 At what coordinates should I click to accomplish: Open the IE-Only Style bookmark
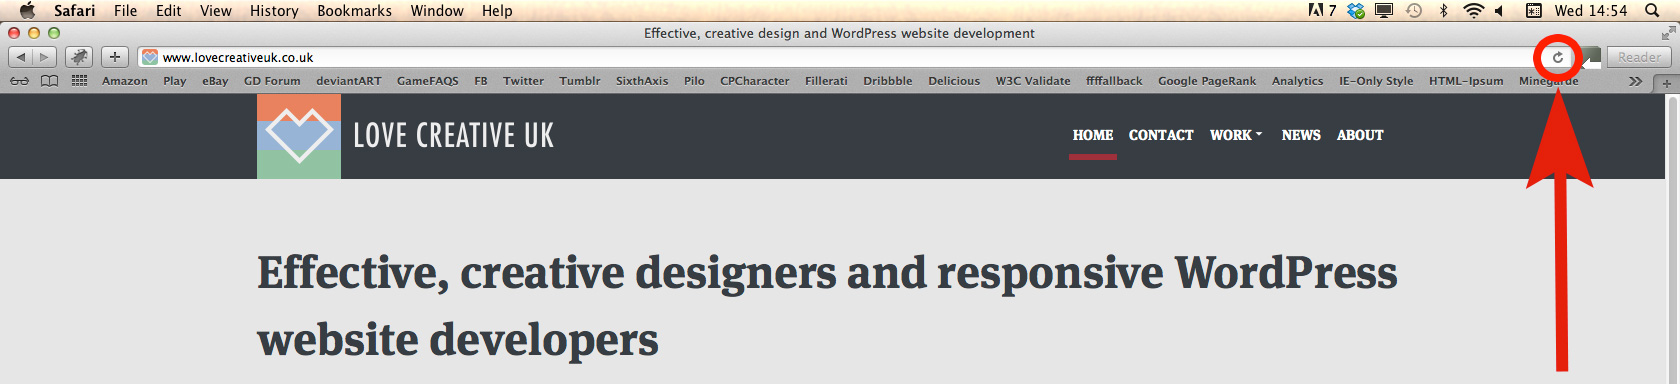click(x=1376, y=81)
